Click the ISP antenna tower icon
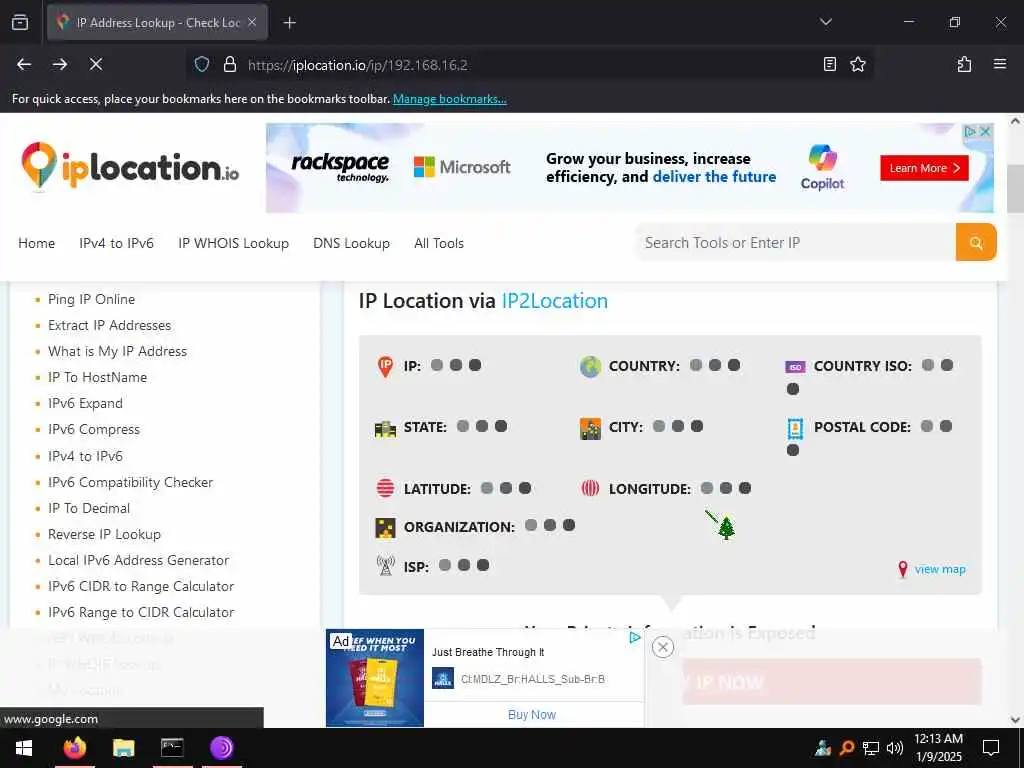 (x=385, y=566)
